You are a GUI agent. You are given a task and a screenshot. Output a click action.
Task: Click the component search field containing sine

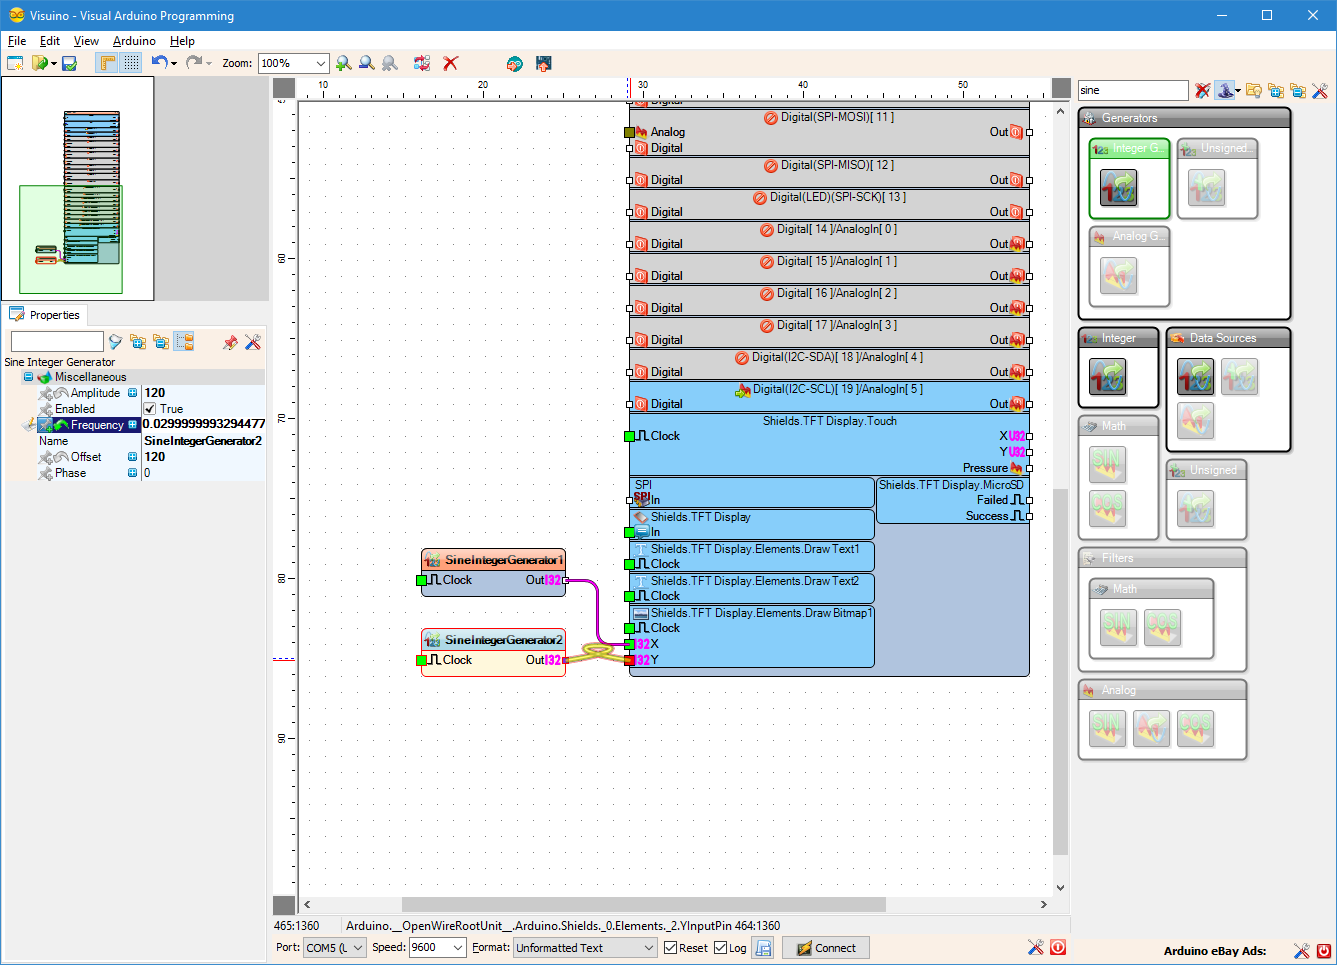click(x=1132, y=89)
